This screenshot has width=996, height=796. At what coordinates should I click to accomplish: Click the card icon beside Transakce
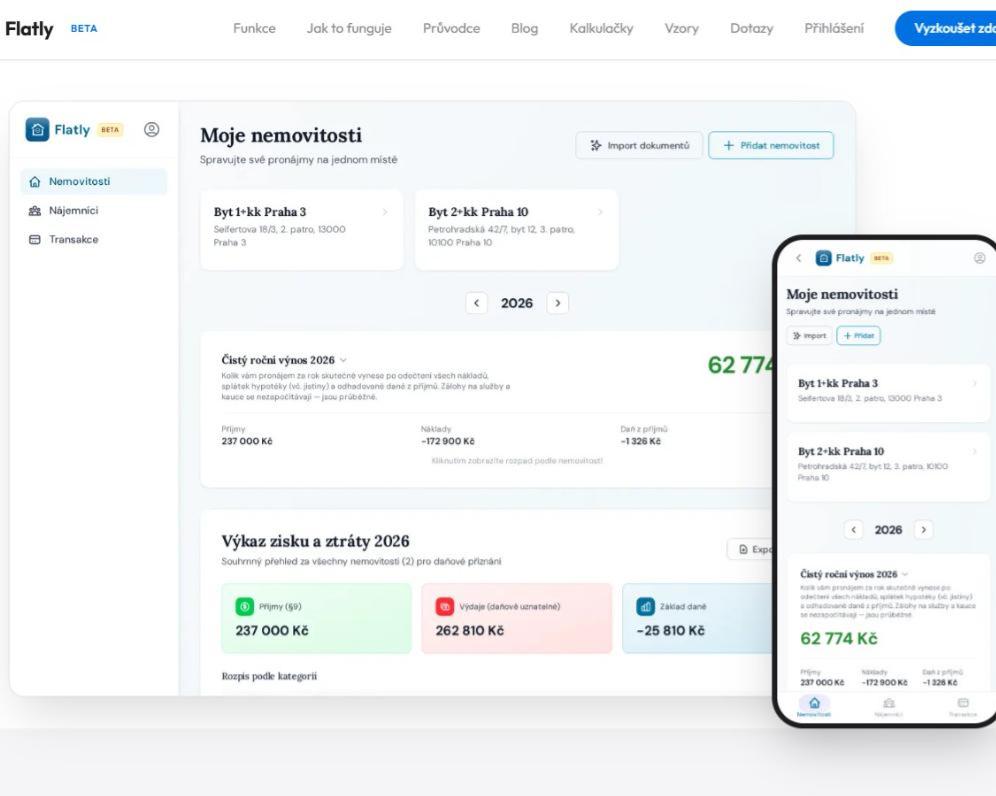tap(35, 239)
